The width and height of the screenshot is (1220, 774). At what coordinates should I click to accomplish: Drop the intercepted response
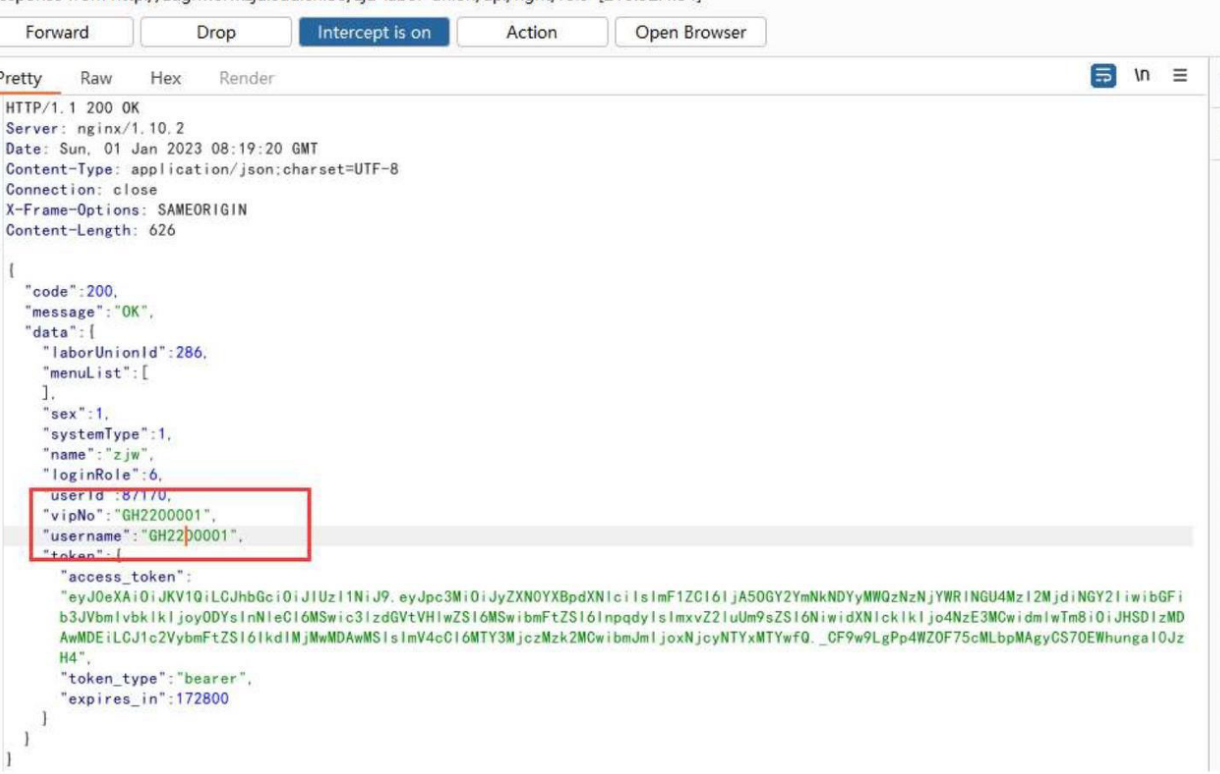click(215, 32)
